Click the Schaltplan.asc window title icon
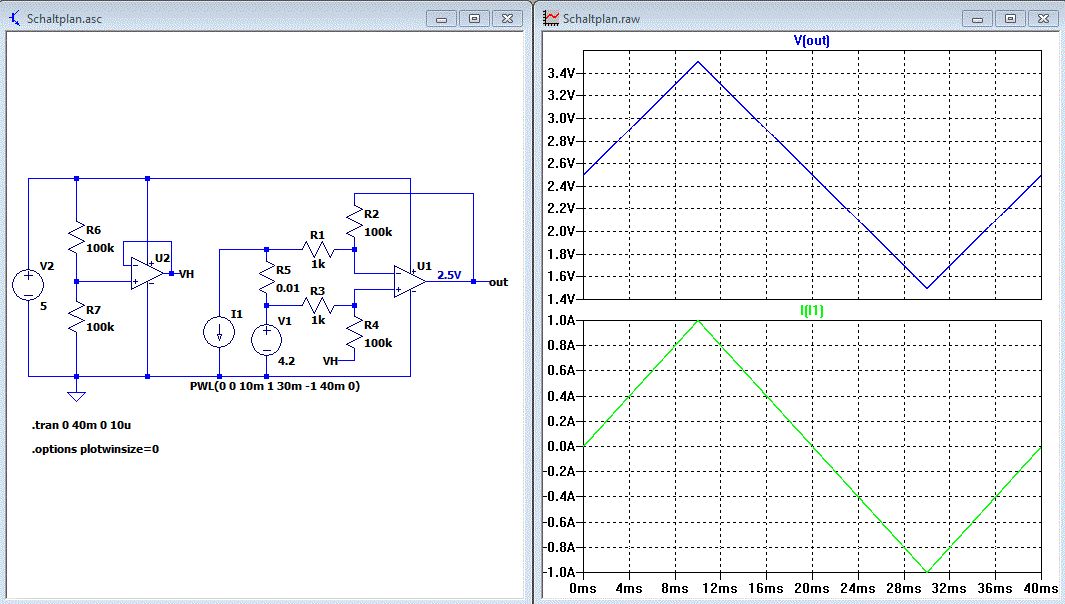The height and width of the screenshot is (604, 1065). point(15,18)
